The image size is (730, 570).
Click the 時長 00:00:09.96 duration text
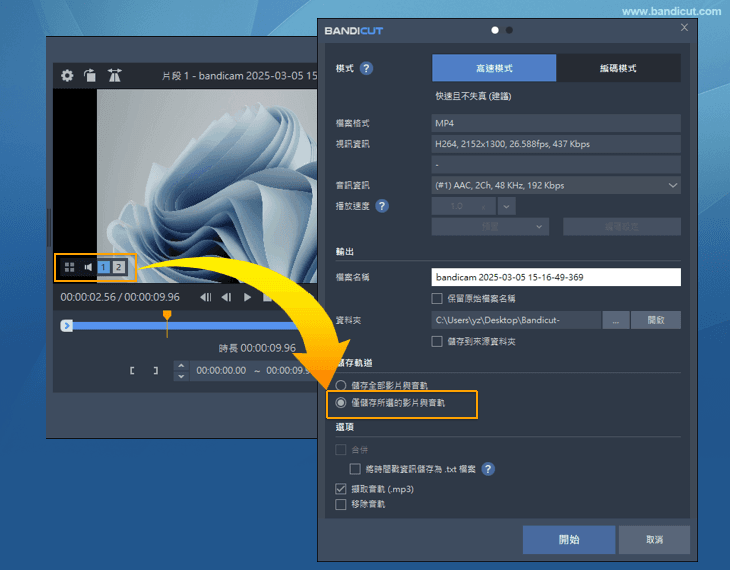(257, 348)
